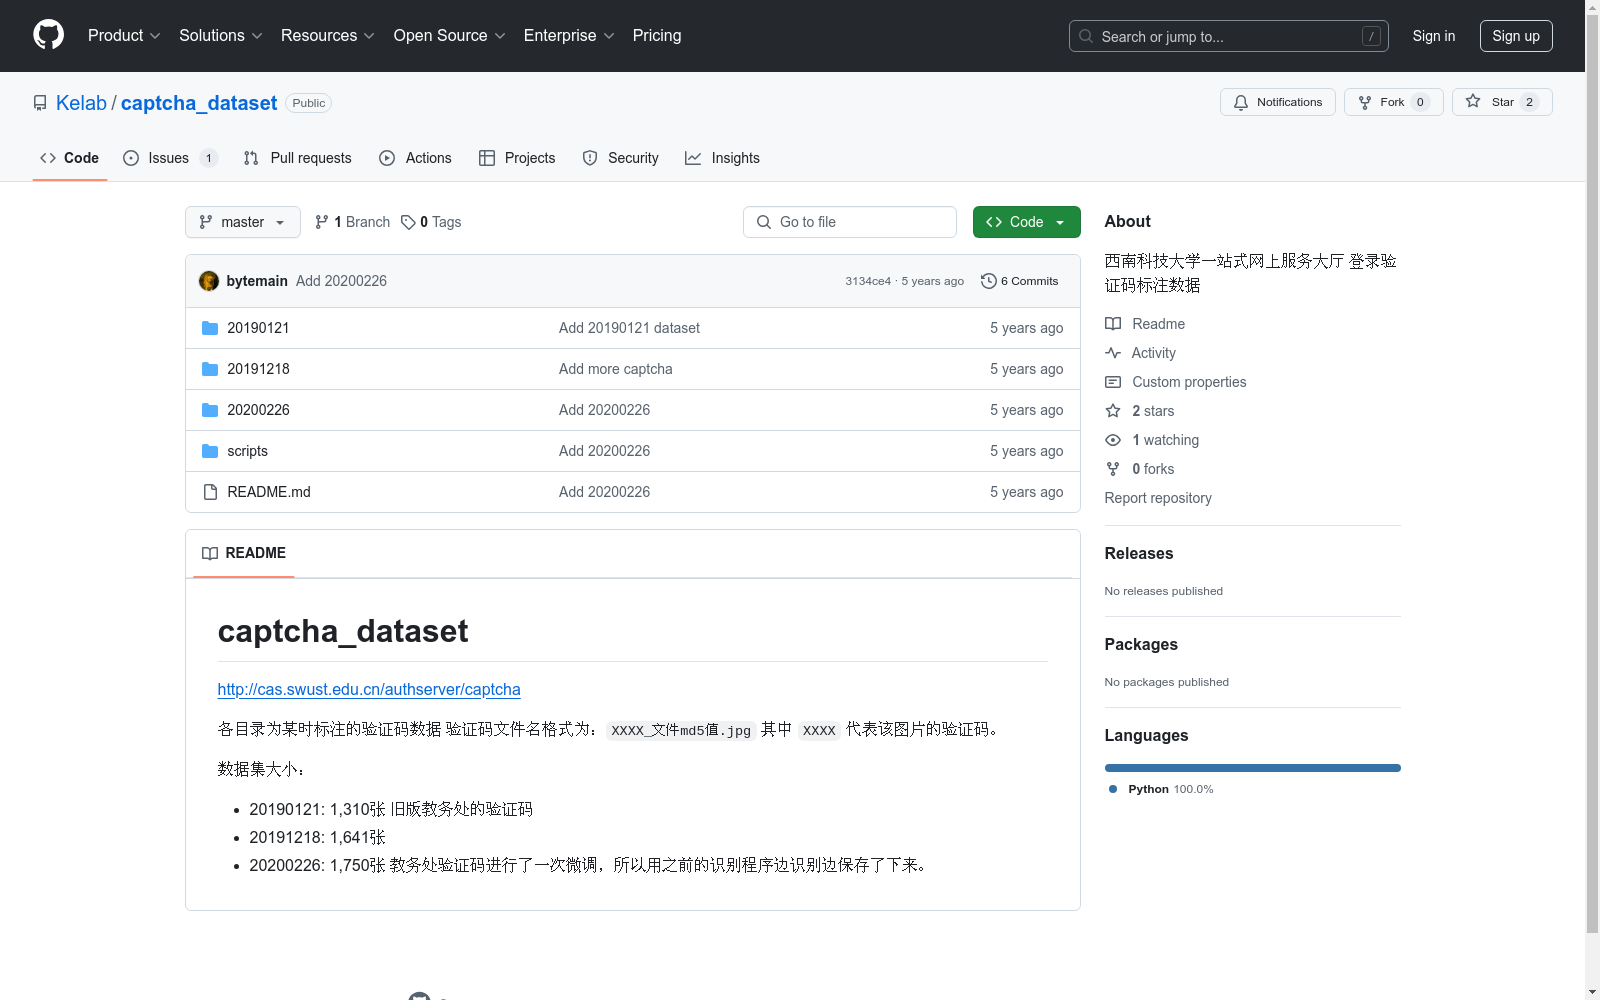The width and height of the screenshot is (1600, 1000).
Task: Click the folder icon for 20200226
Action: tap(210, 410)
